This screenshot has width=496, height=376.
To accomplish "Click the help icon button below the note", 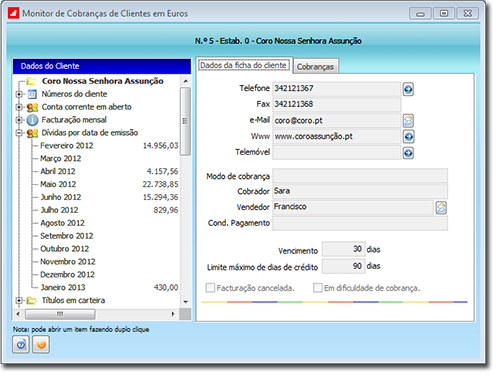I will pos(21,344).
